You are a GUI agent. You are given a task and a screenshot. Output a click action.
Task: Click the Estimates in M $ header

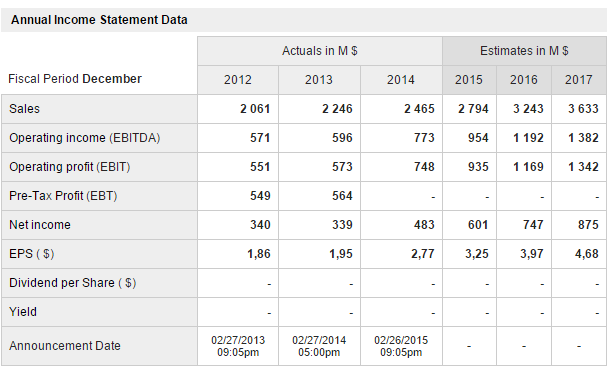click(x=524, y=51)
